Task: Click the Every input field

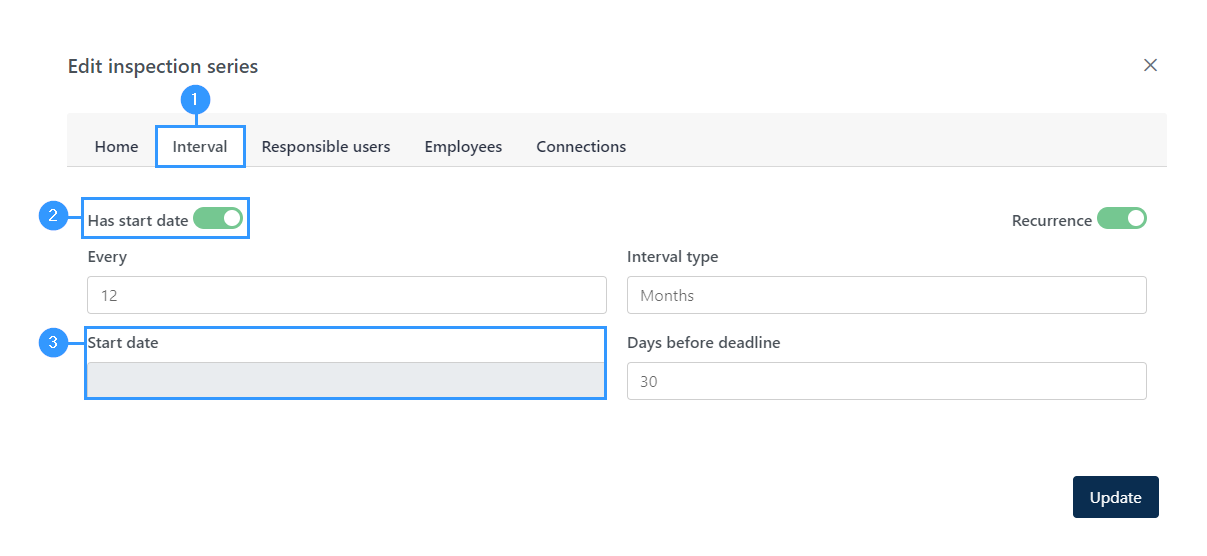Action: pos(347,295)
